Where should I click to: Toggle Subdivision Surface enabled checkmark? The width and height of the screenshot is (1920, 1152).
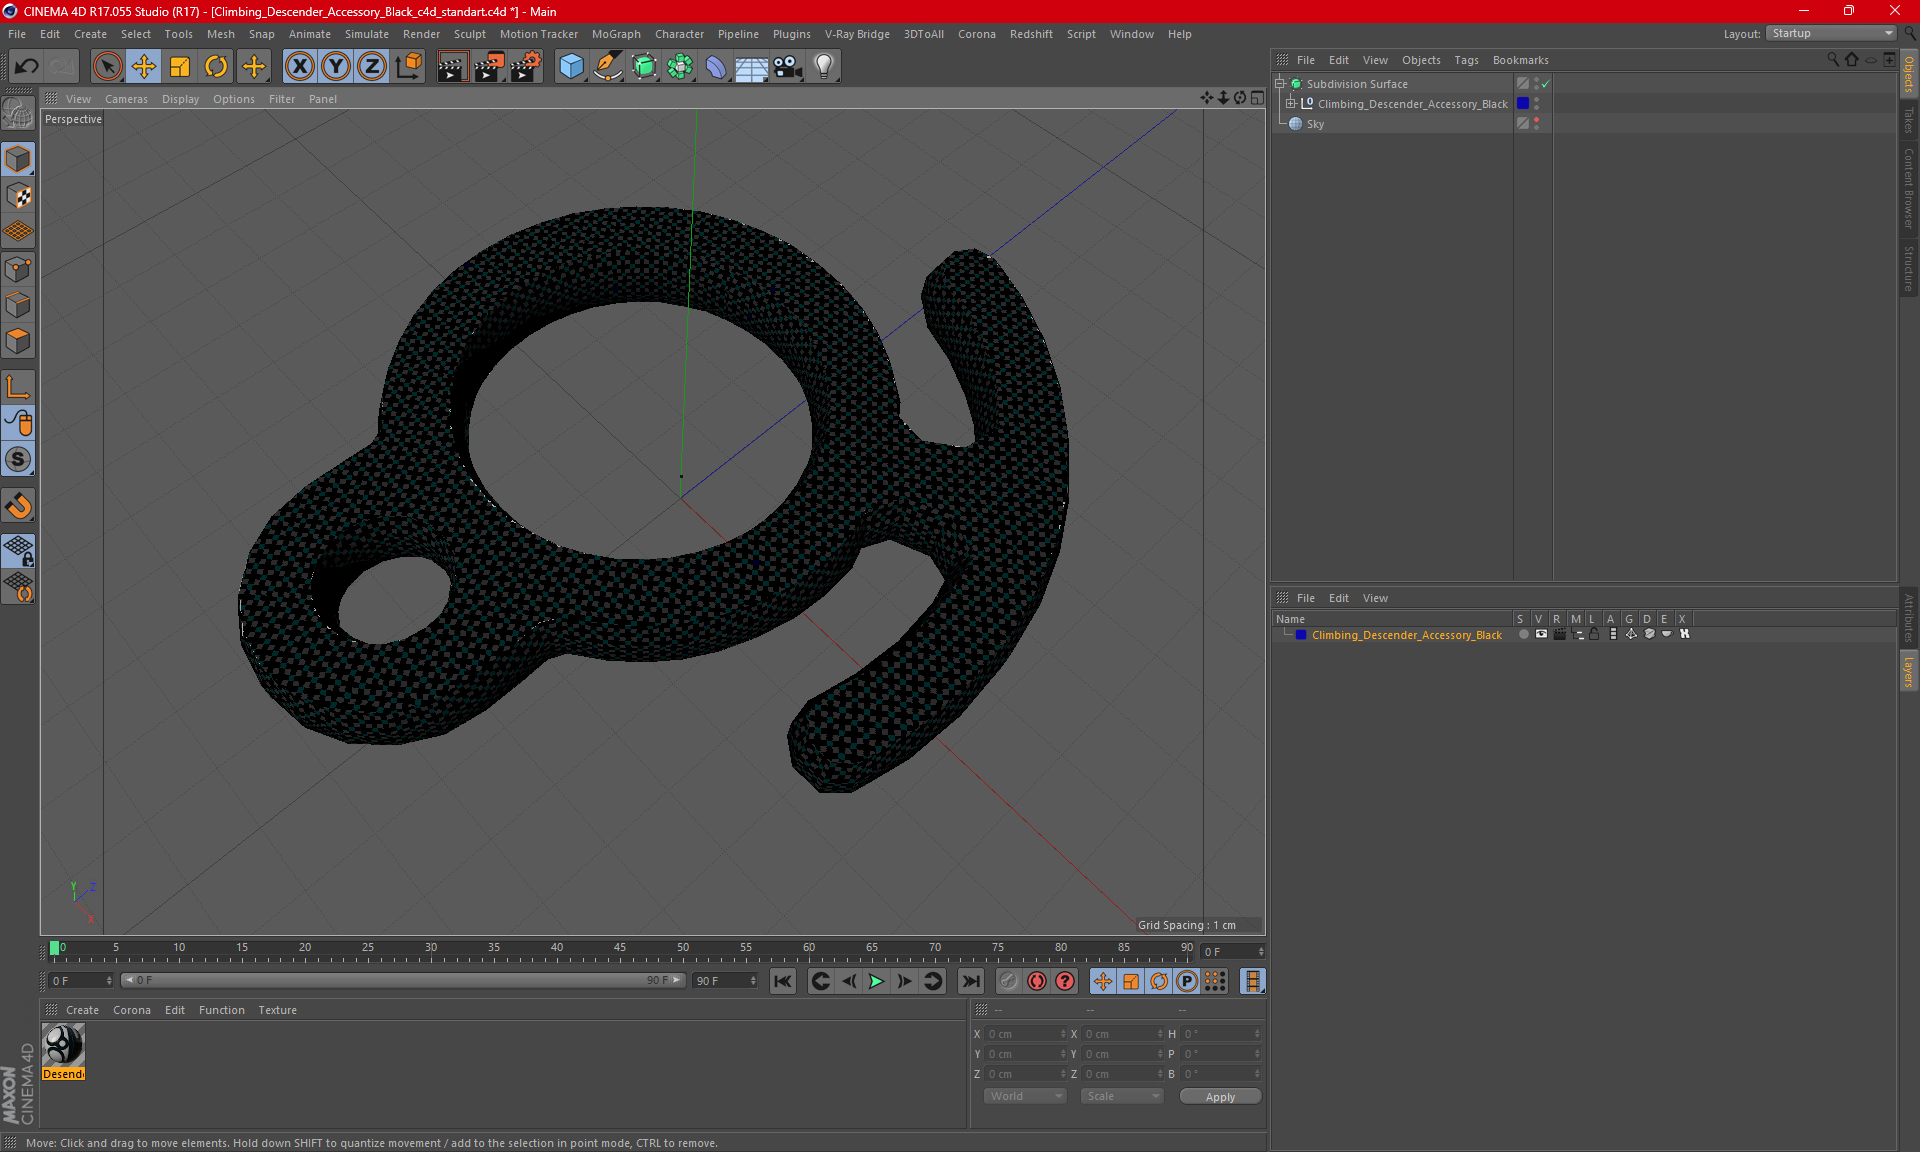coord(1545,84)
